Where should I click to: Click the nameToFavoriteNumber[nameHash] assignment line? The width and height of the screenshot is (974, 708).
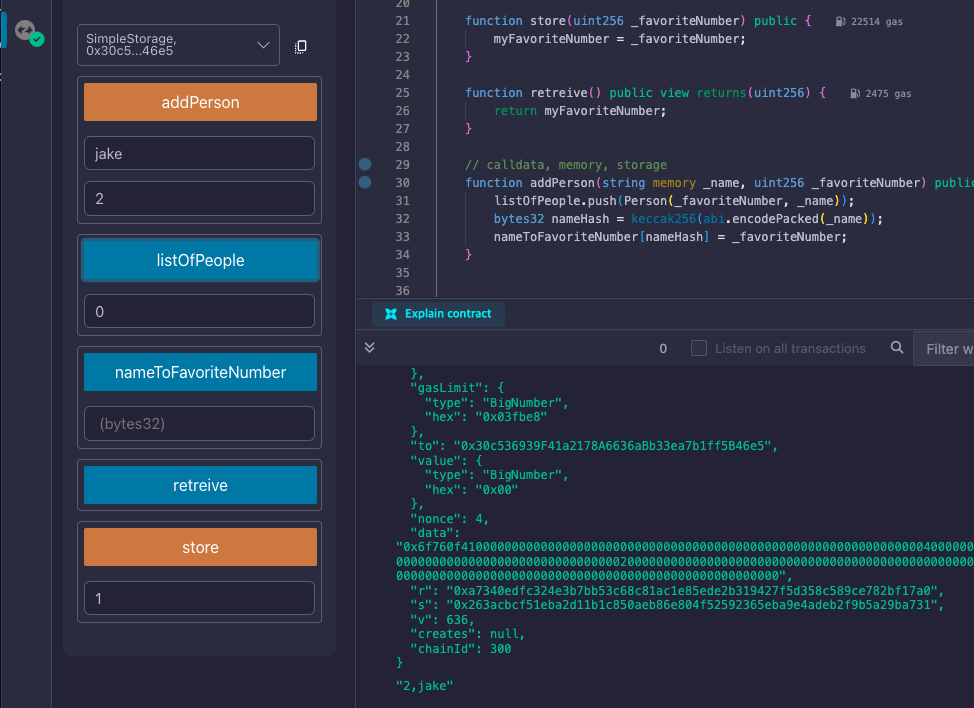click(x=670, y=237)
